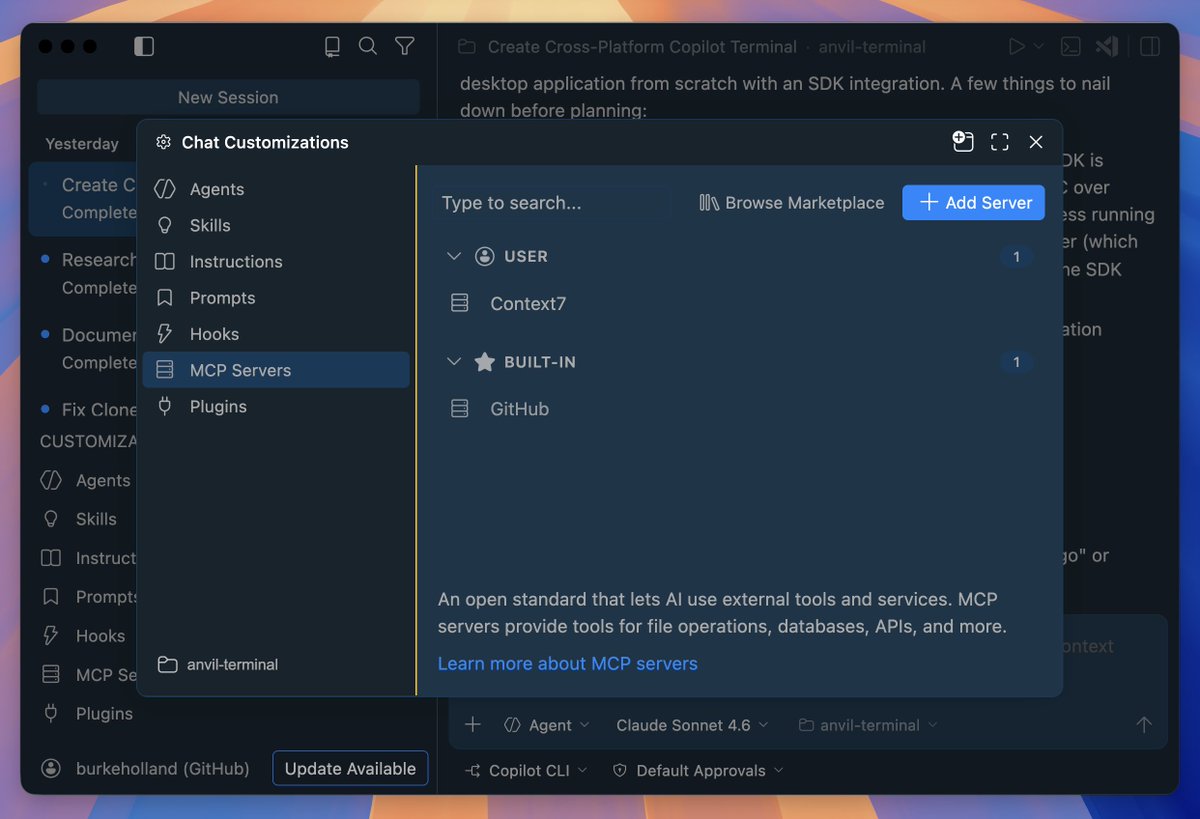Screen dimensions: 1200x819
Task: Collapse the USER server group chevron
Action: click(x=453, y=256)
